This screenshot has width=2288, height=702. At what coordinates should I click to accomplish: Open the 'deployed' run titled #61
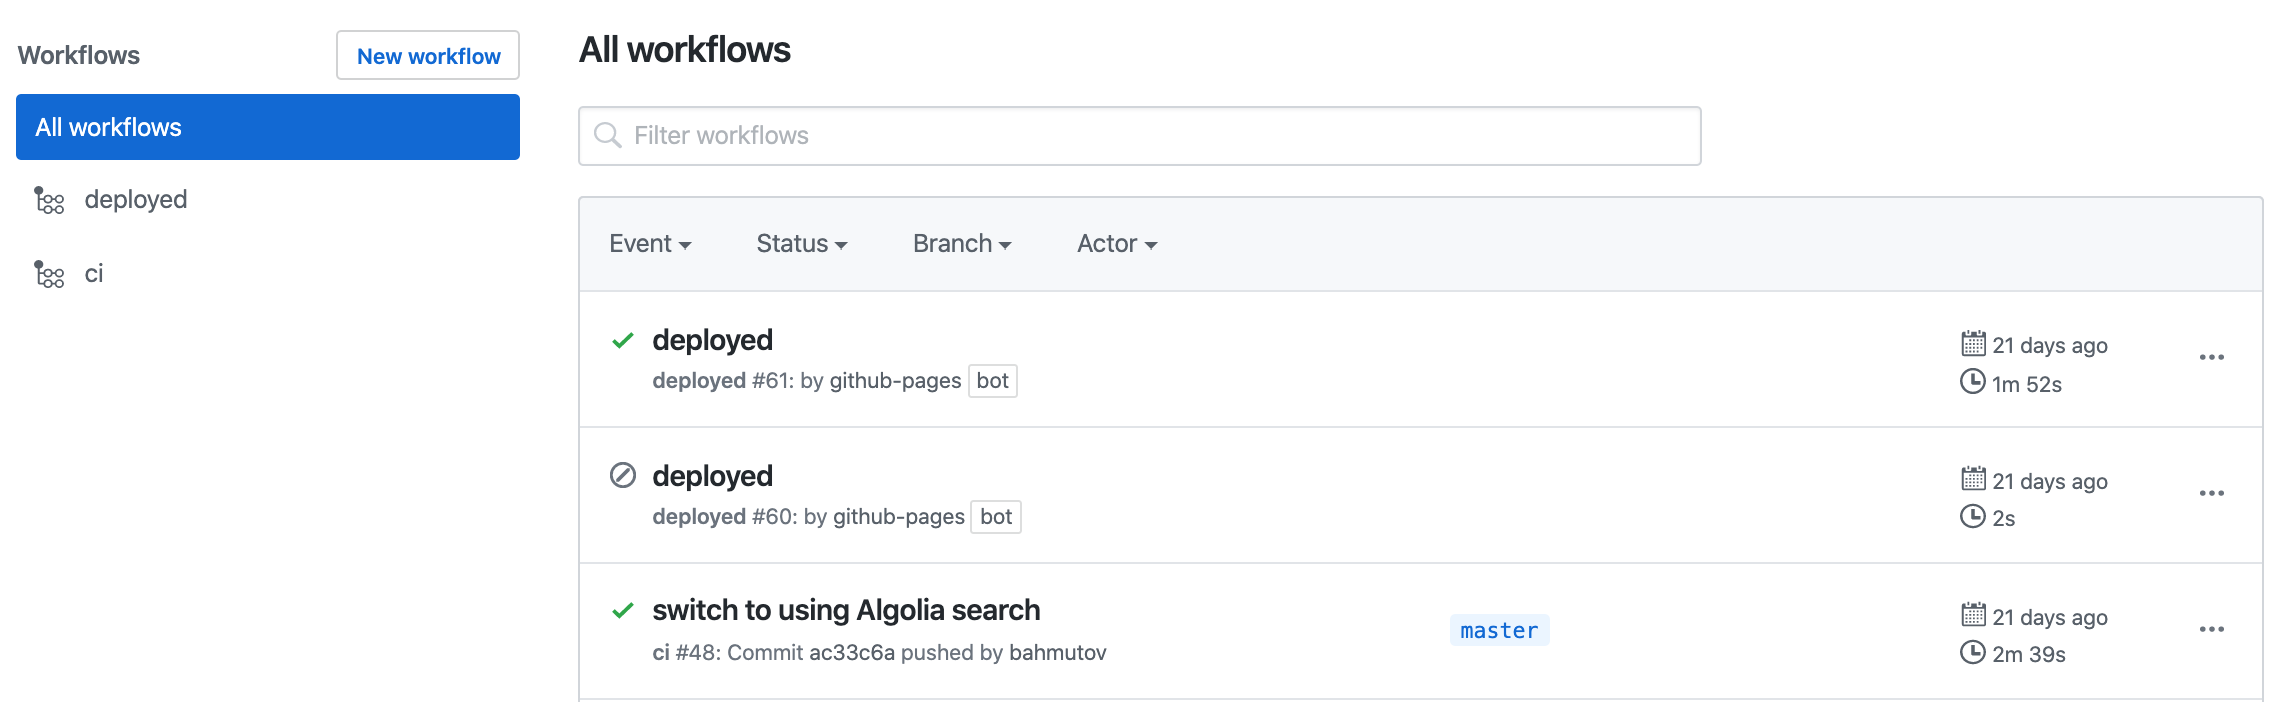712,340
